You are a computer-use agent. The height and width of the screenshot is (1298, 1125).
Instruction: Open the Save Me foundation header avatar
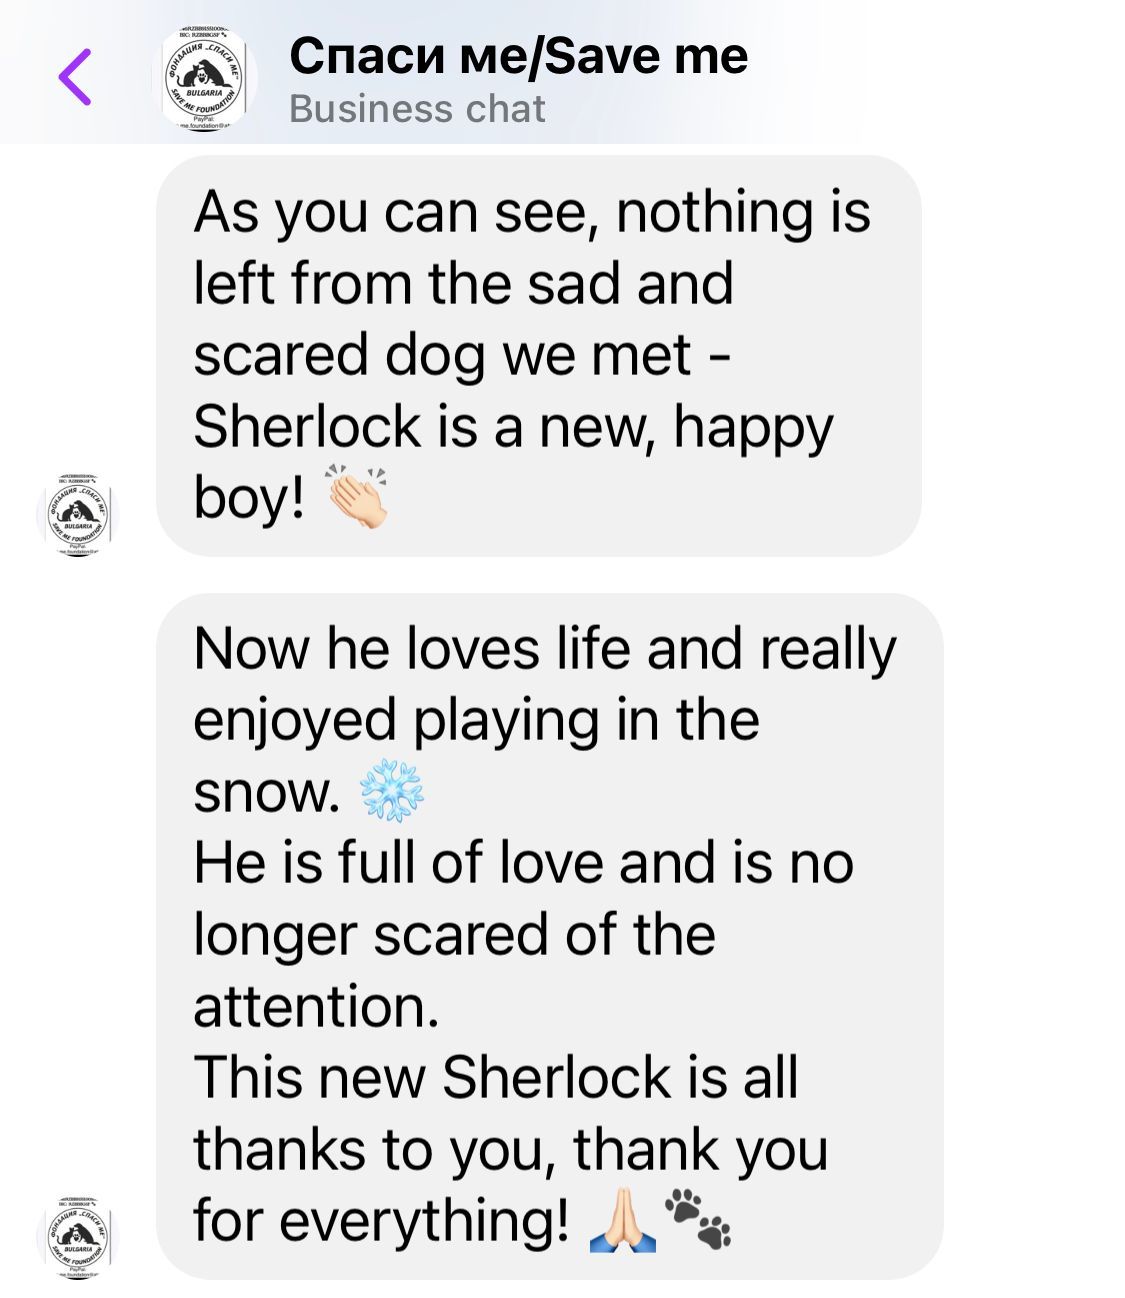tap(203, 77)
